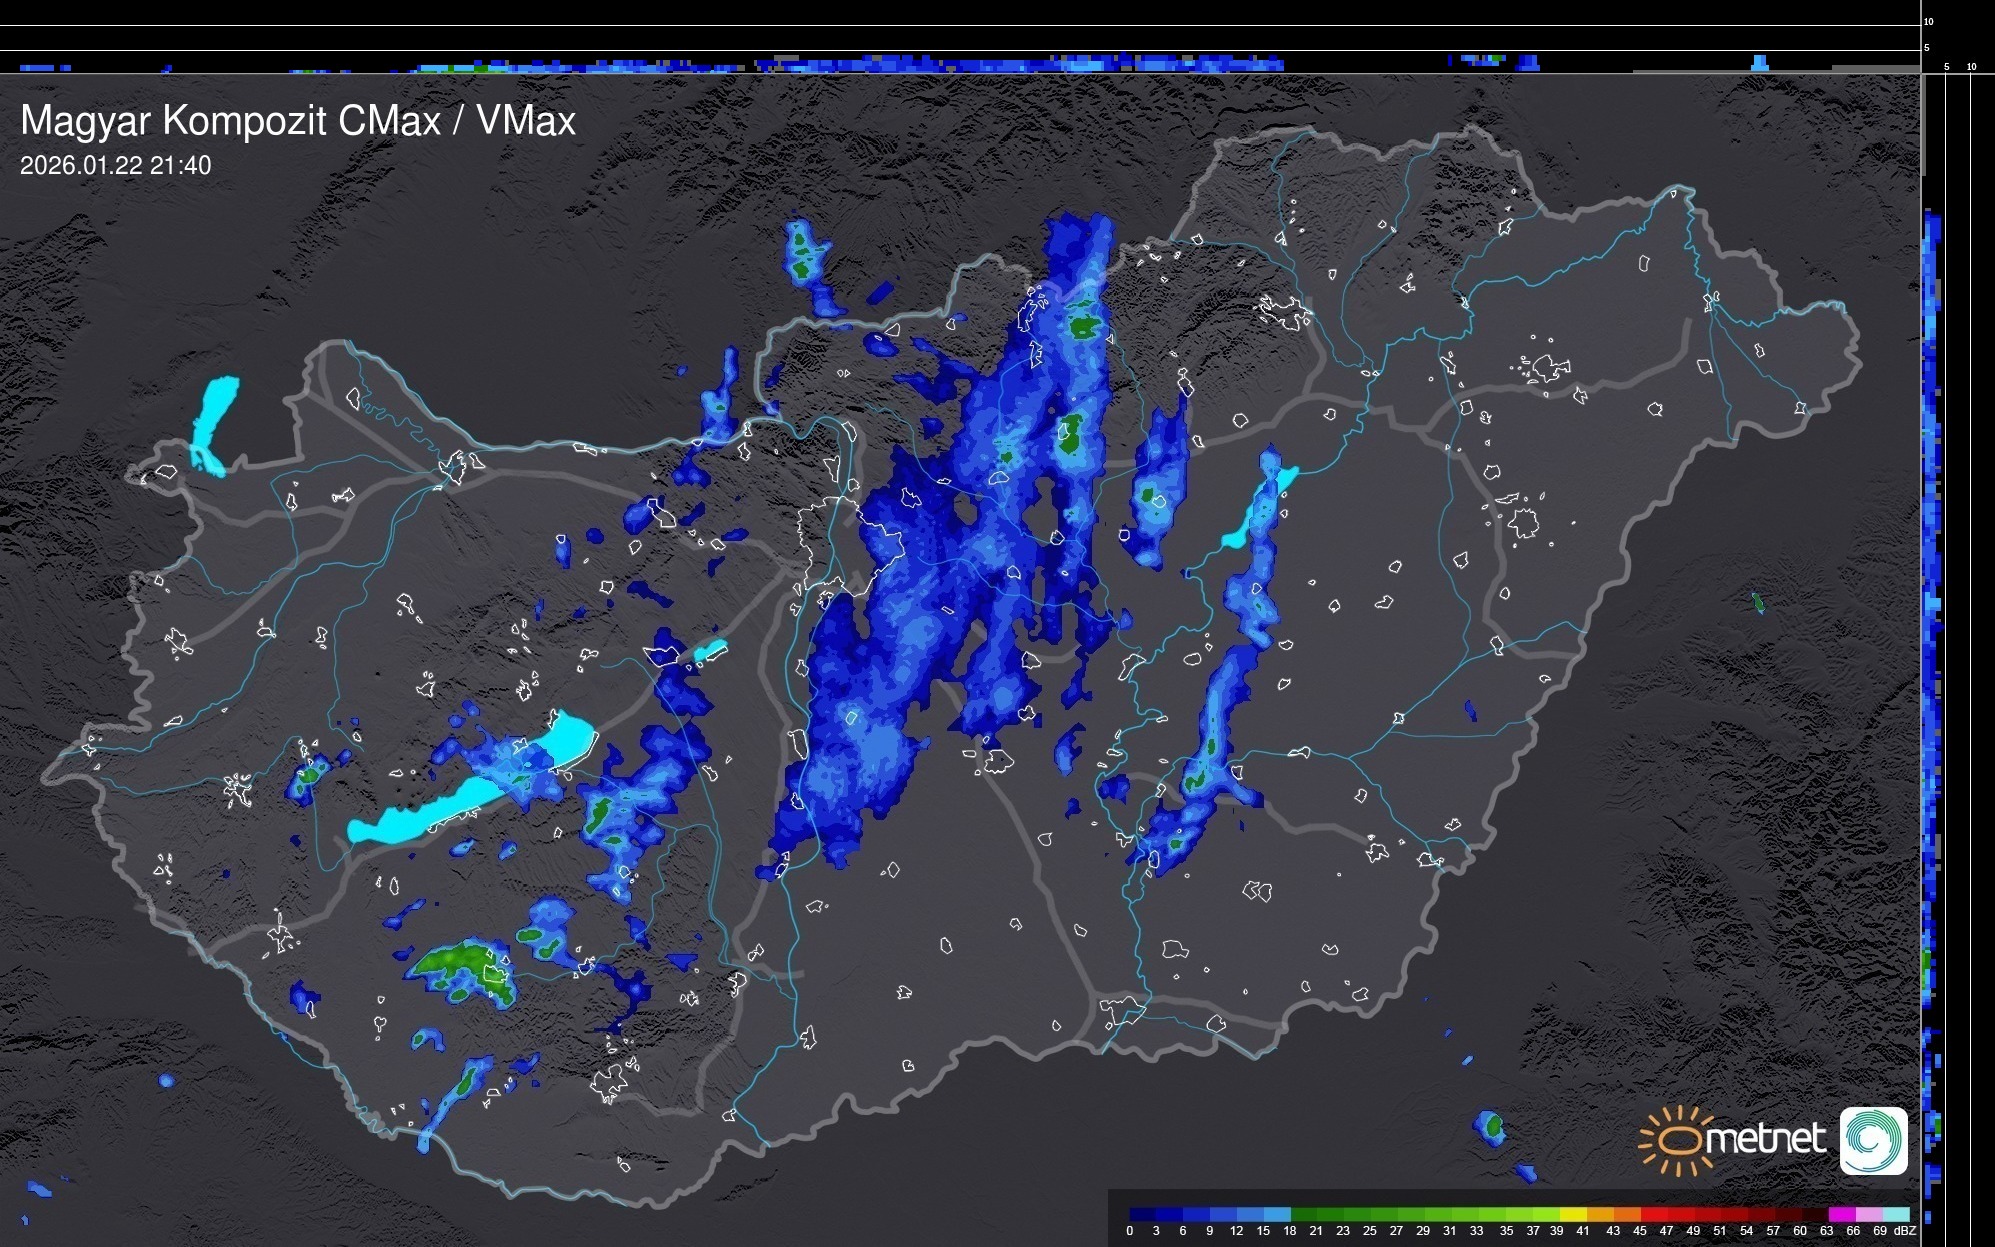Click the magenta 63 dBZ color swatch
The width and height of the screenshot is (1995, 1247).
1843,1214
